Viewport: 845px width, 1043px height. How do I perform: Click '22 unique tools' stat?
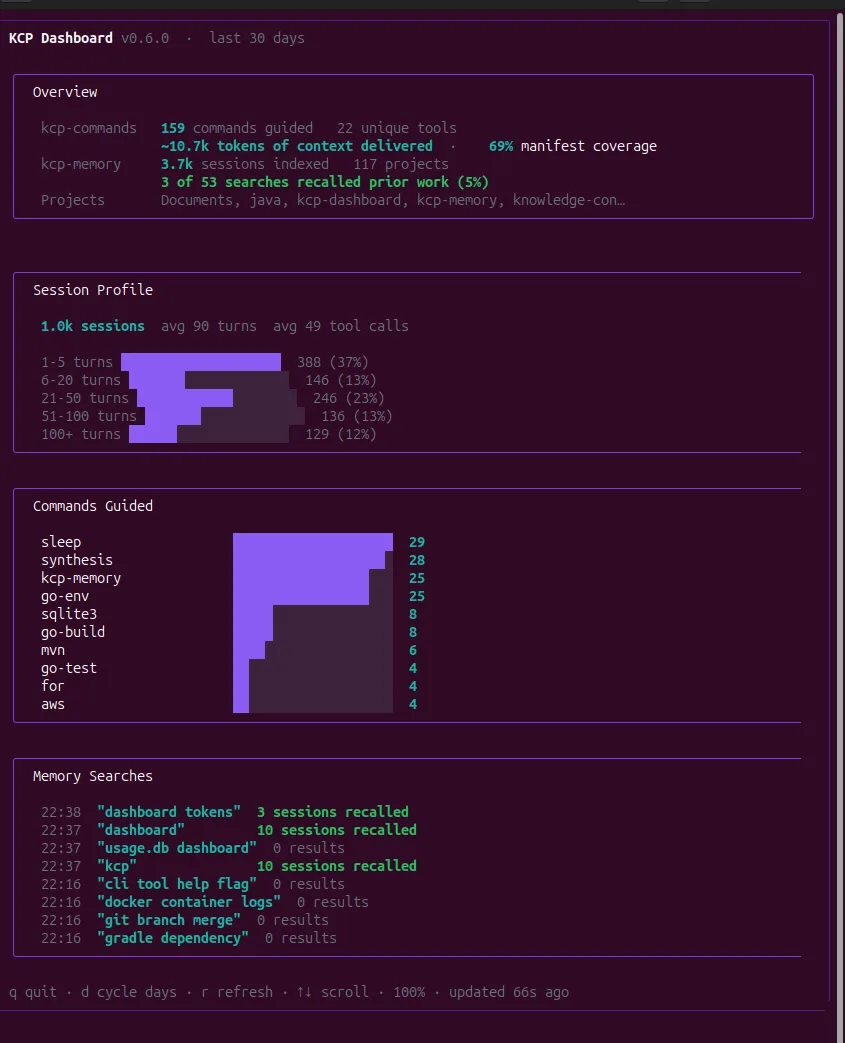397,128
